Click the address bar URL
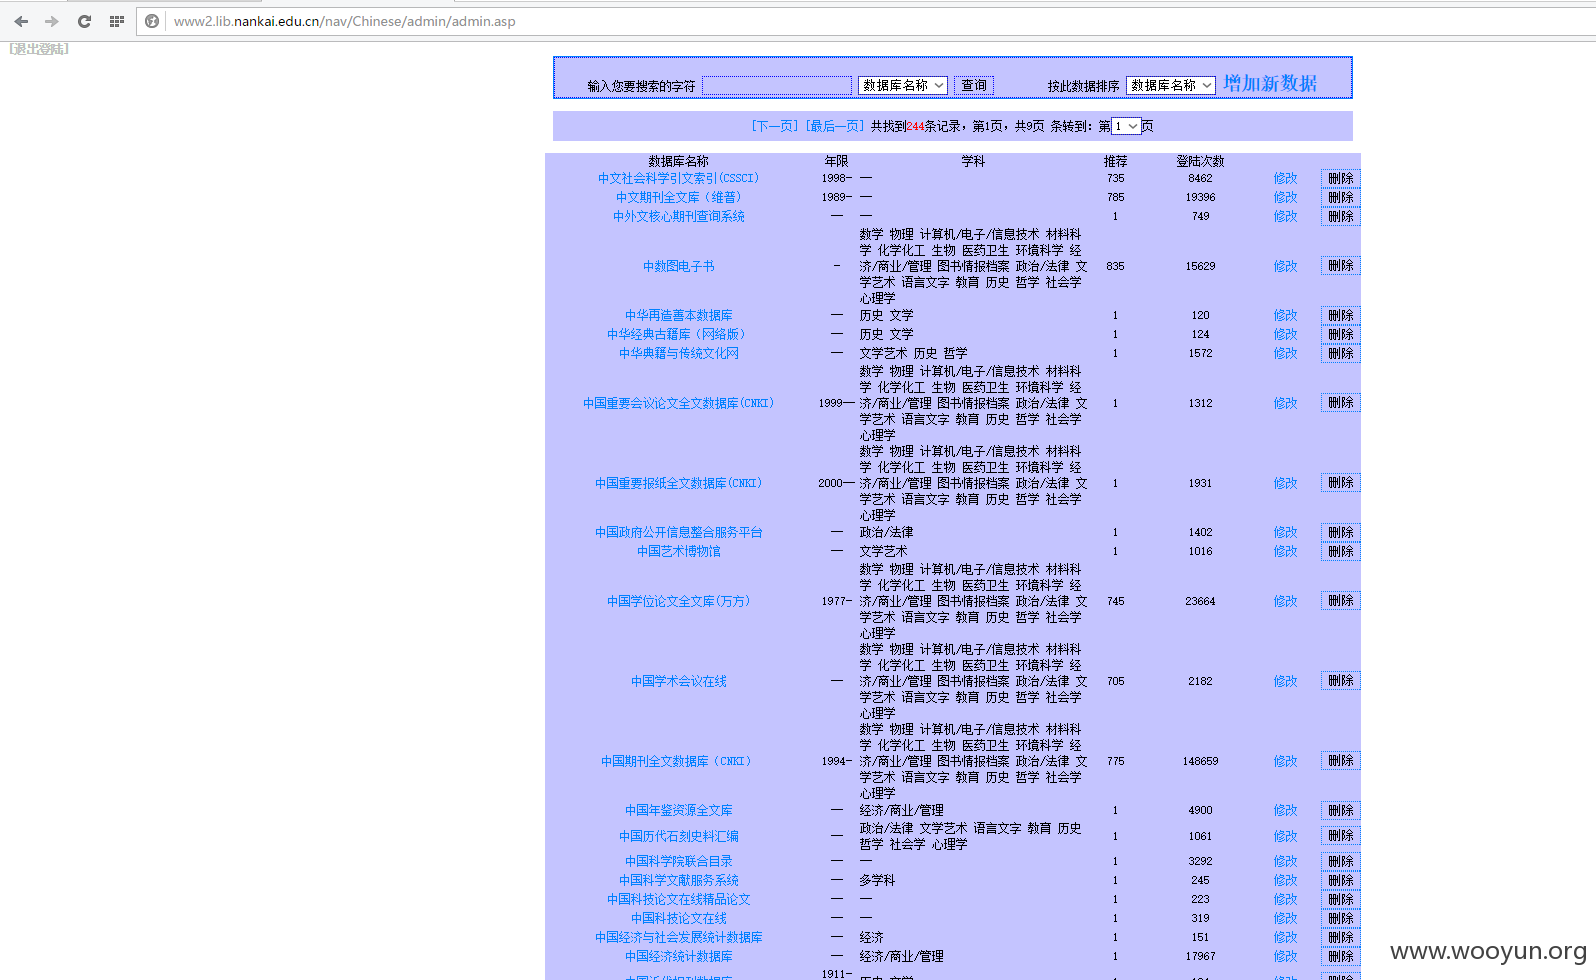 [x=345, y=21]
